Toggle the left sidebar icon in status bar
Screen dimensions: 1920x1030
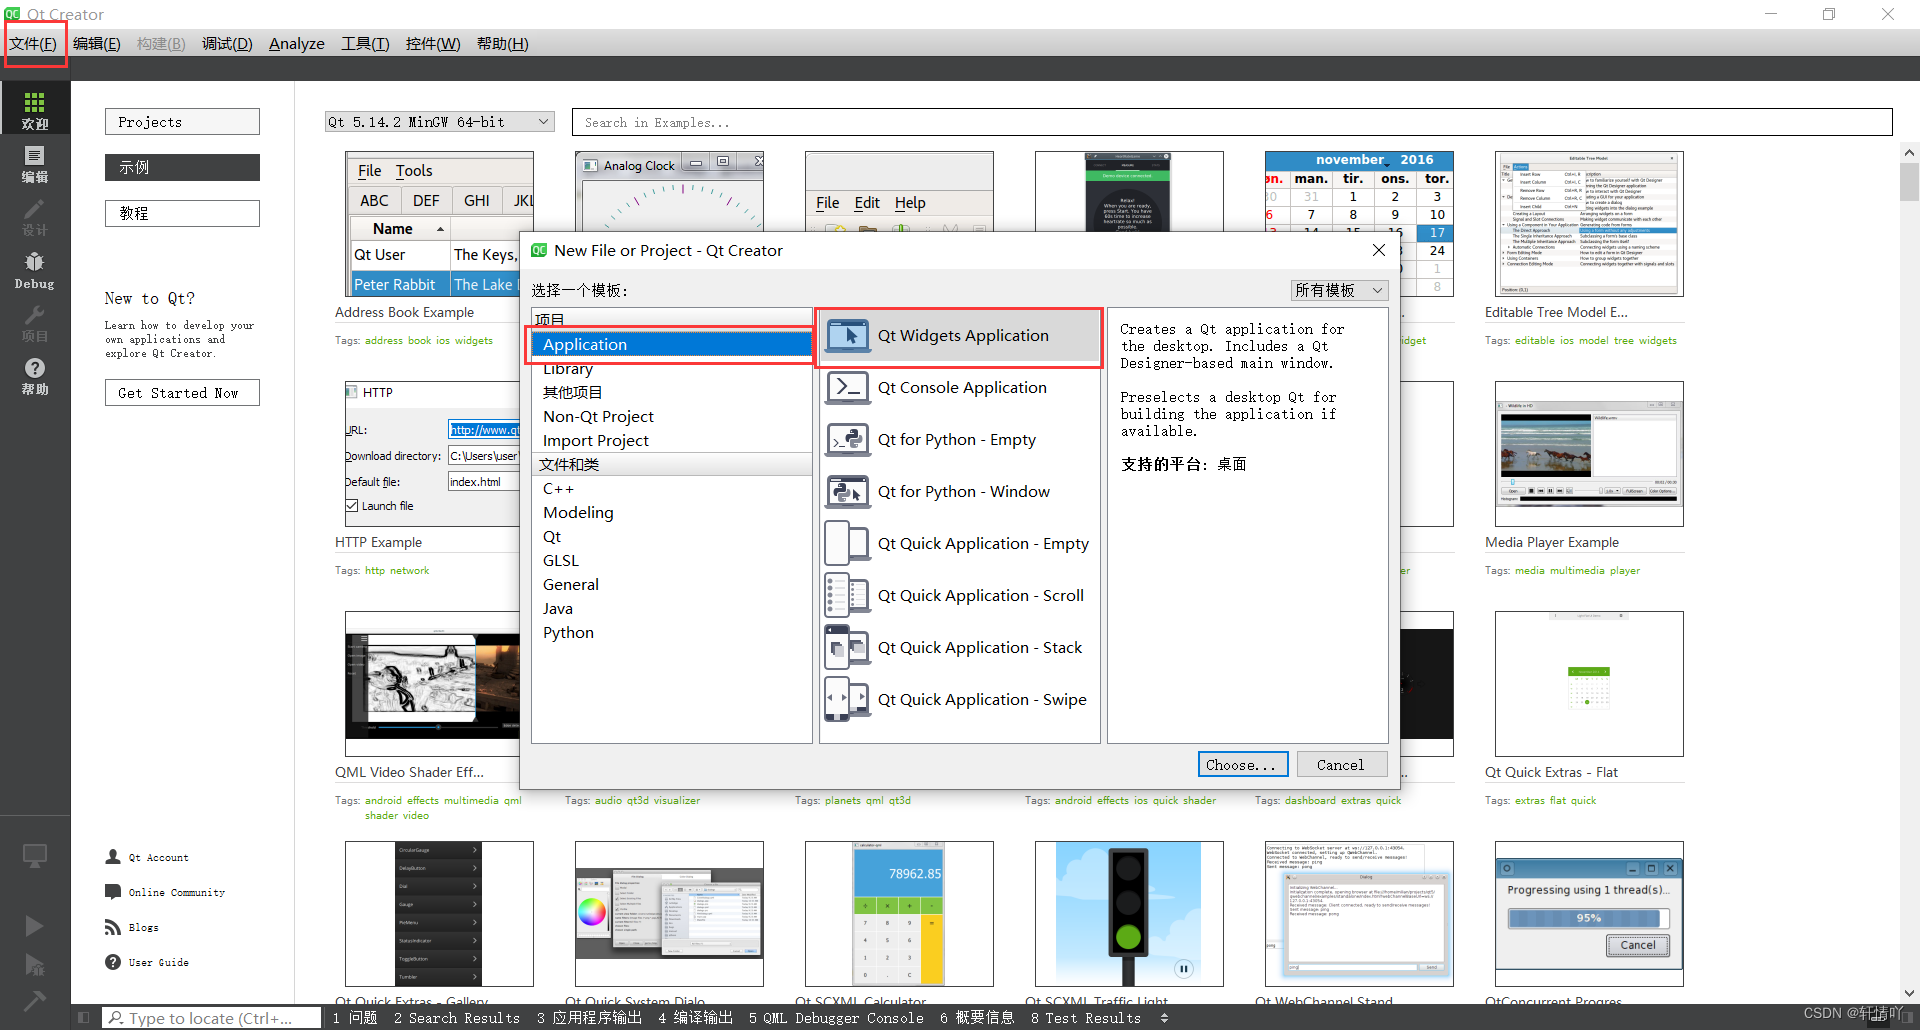pos(84,1018)
